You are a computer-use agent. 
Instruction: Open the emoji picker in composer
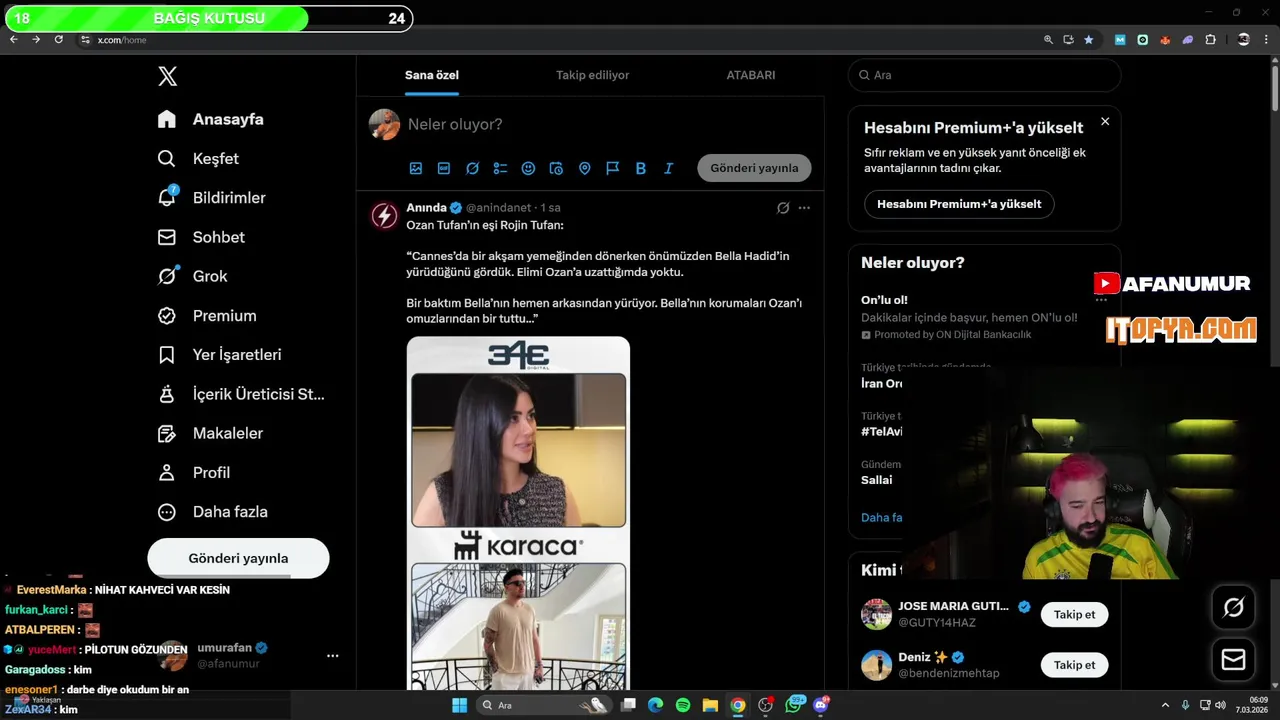click(x=528, y=168)
